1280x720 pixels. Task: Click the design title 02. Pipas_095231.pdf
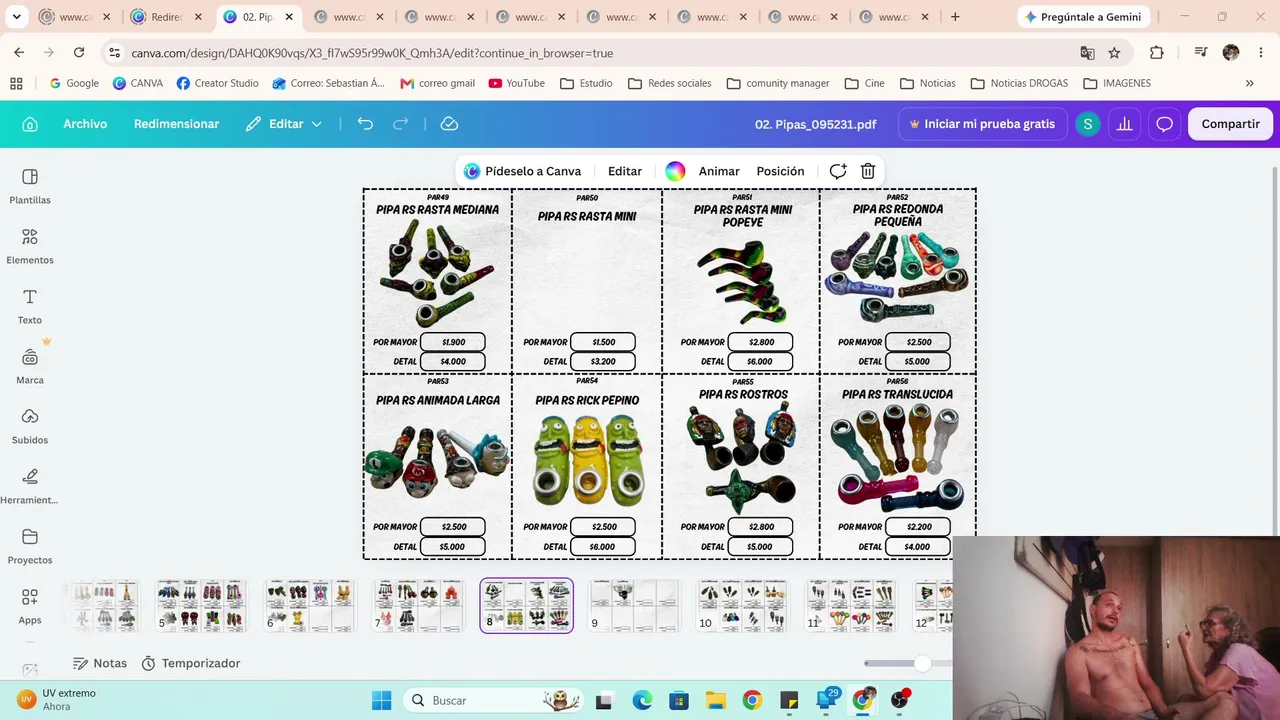(x=815, y=124)
